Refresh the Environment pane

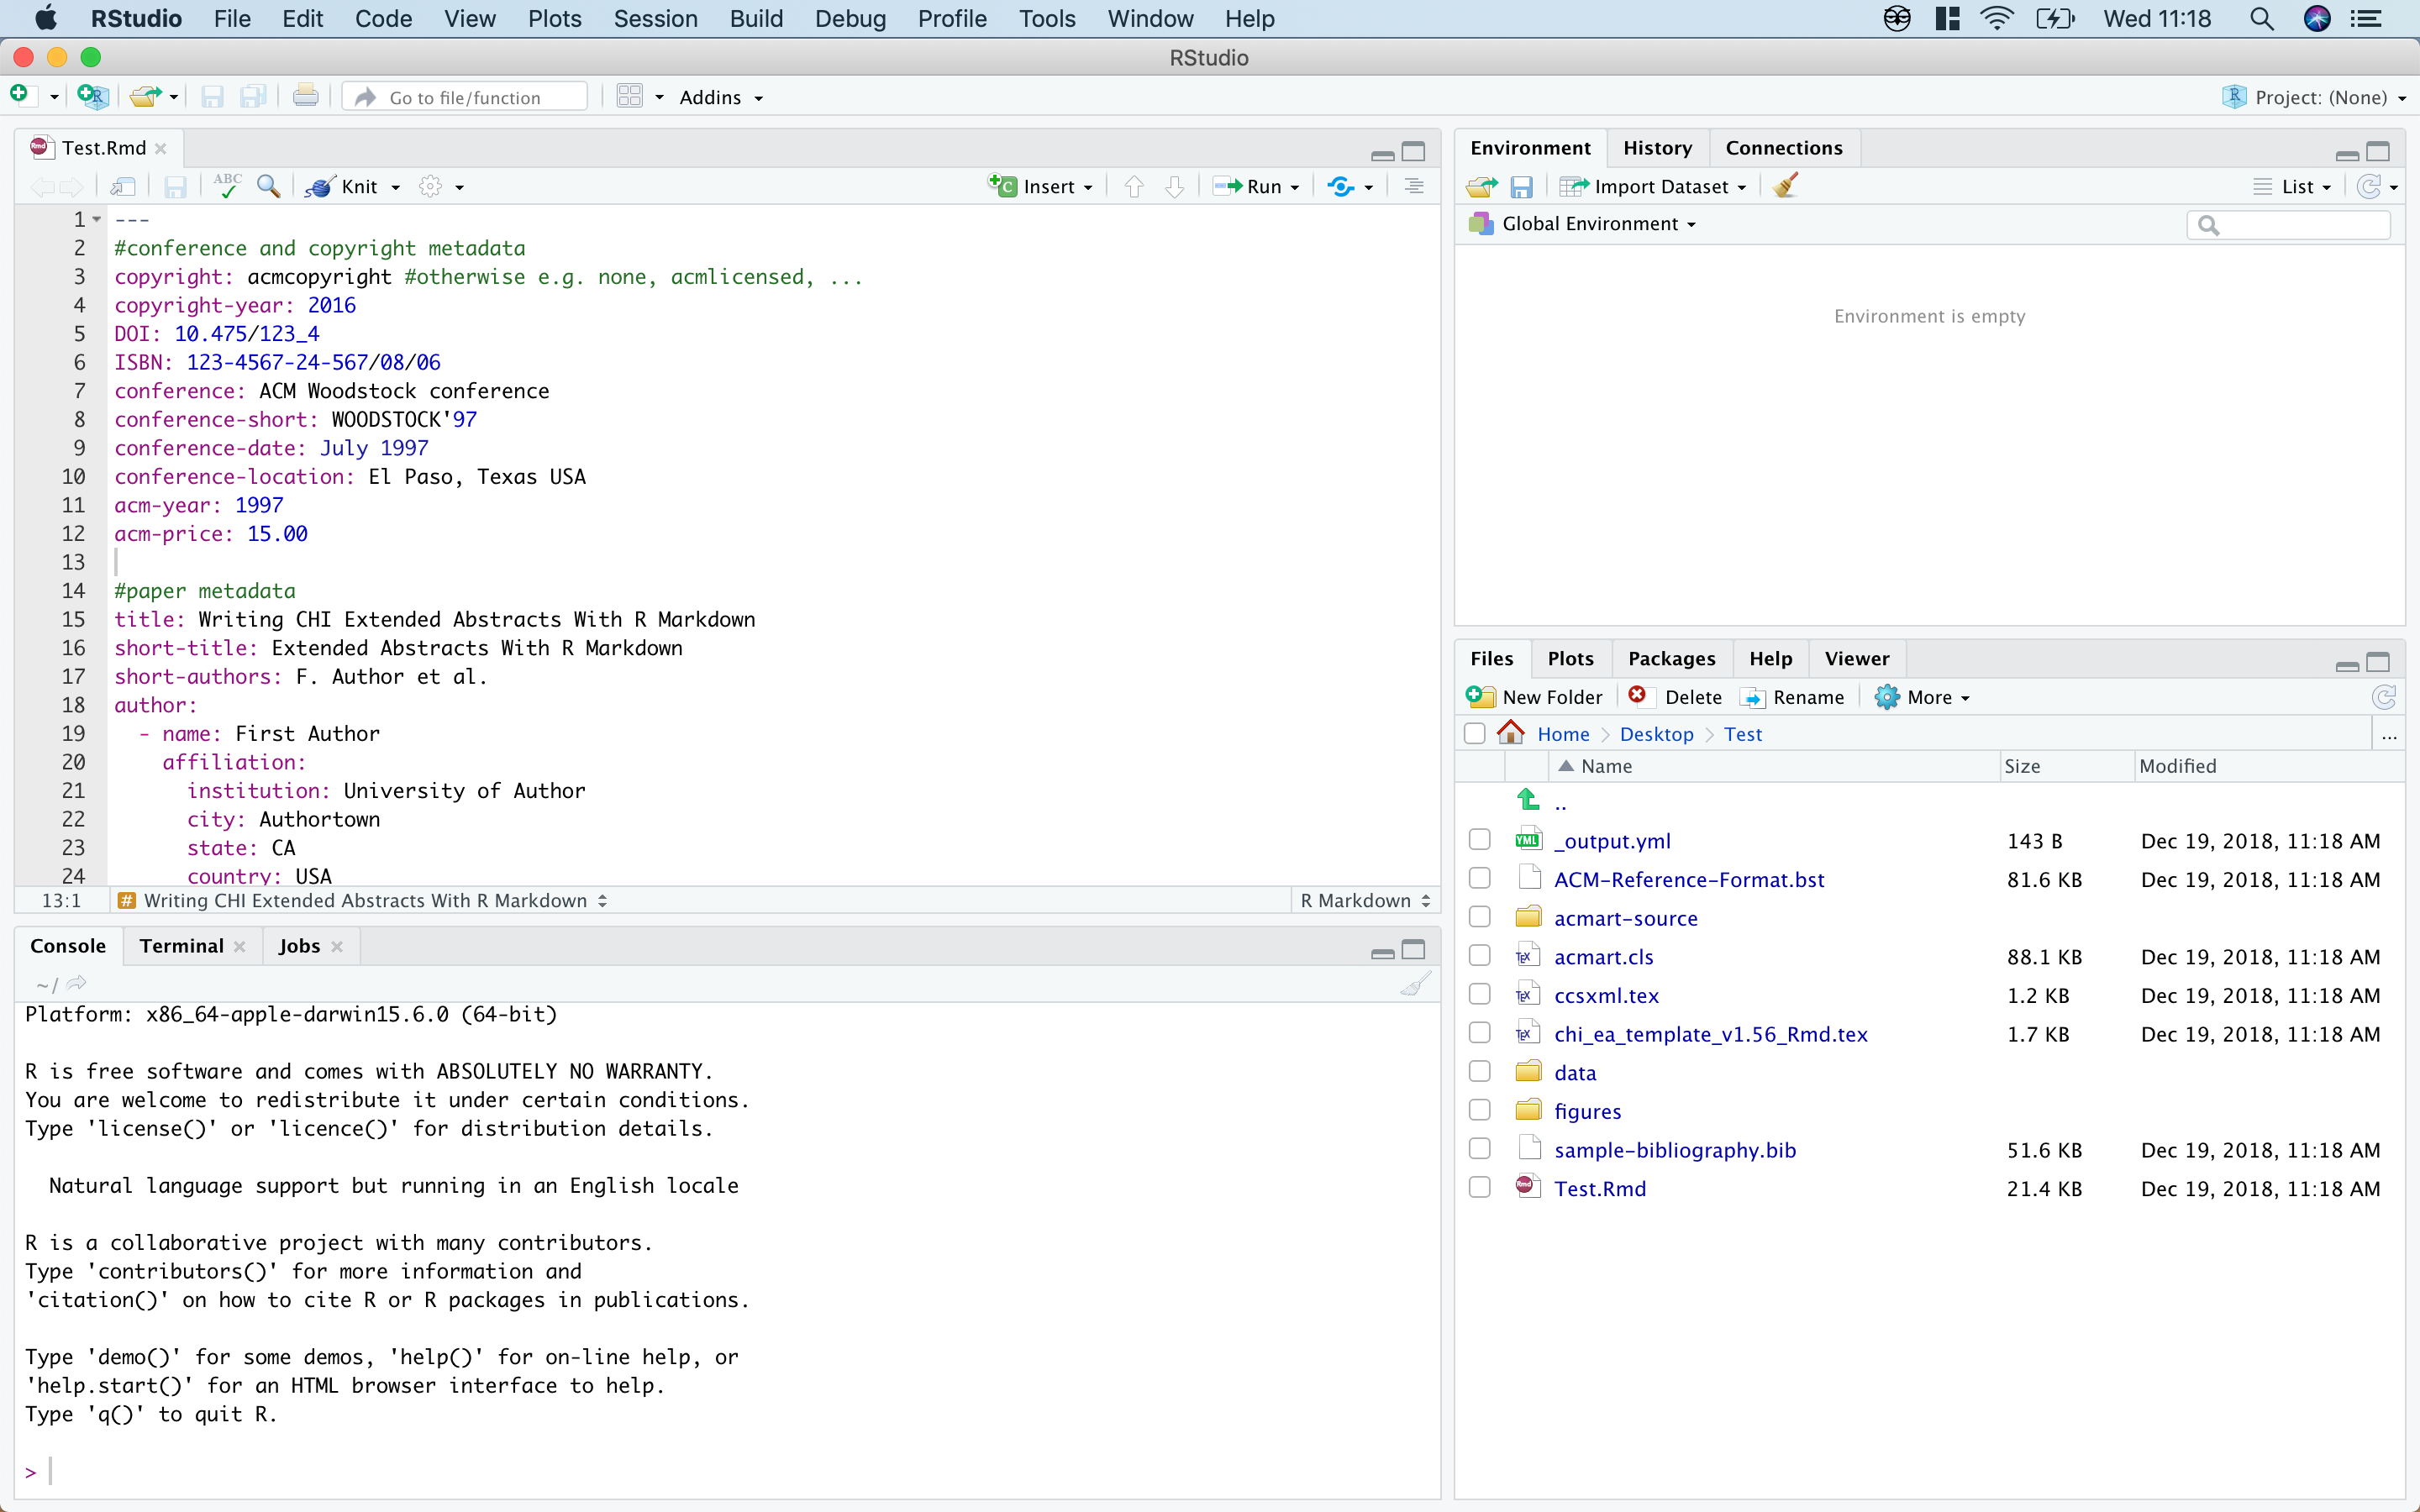(x=2369, y=186)
